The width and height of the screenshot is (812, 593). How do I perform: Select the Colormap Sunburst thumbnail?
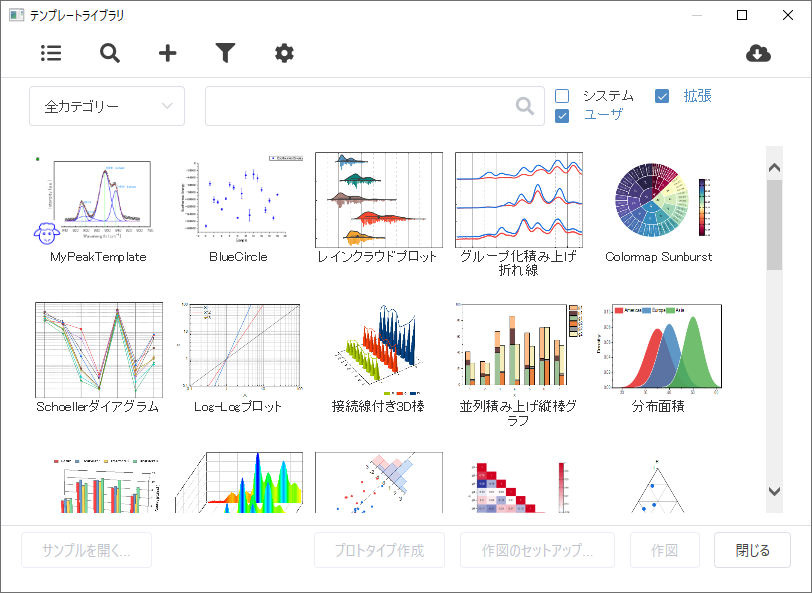659,200
